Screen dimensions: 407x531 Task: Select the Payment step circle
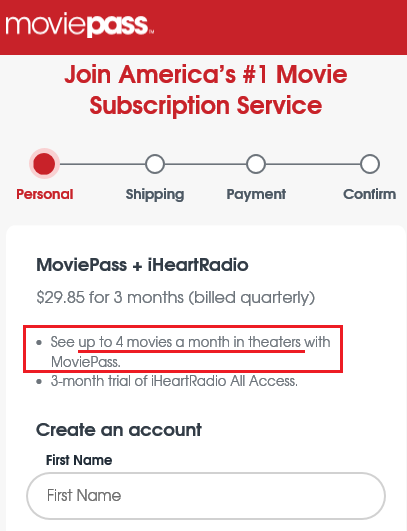[x=256, y=164]
